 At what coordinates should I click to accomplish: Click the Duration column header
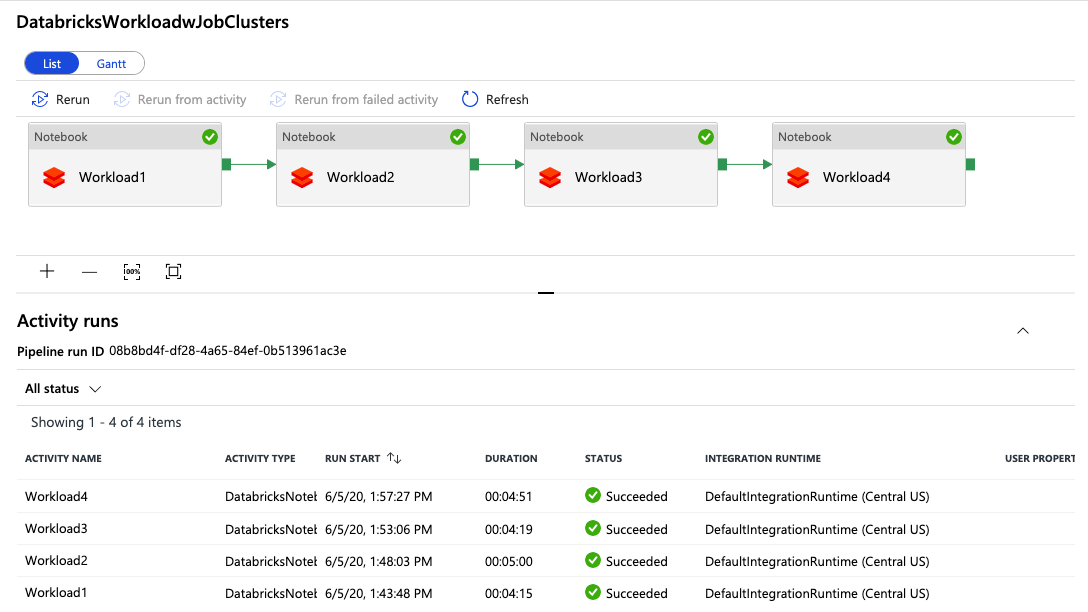click(511, 458)
